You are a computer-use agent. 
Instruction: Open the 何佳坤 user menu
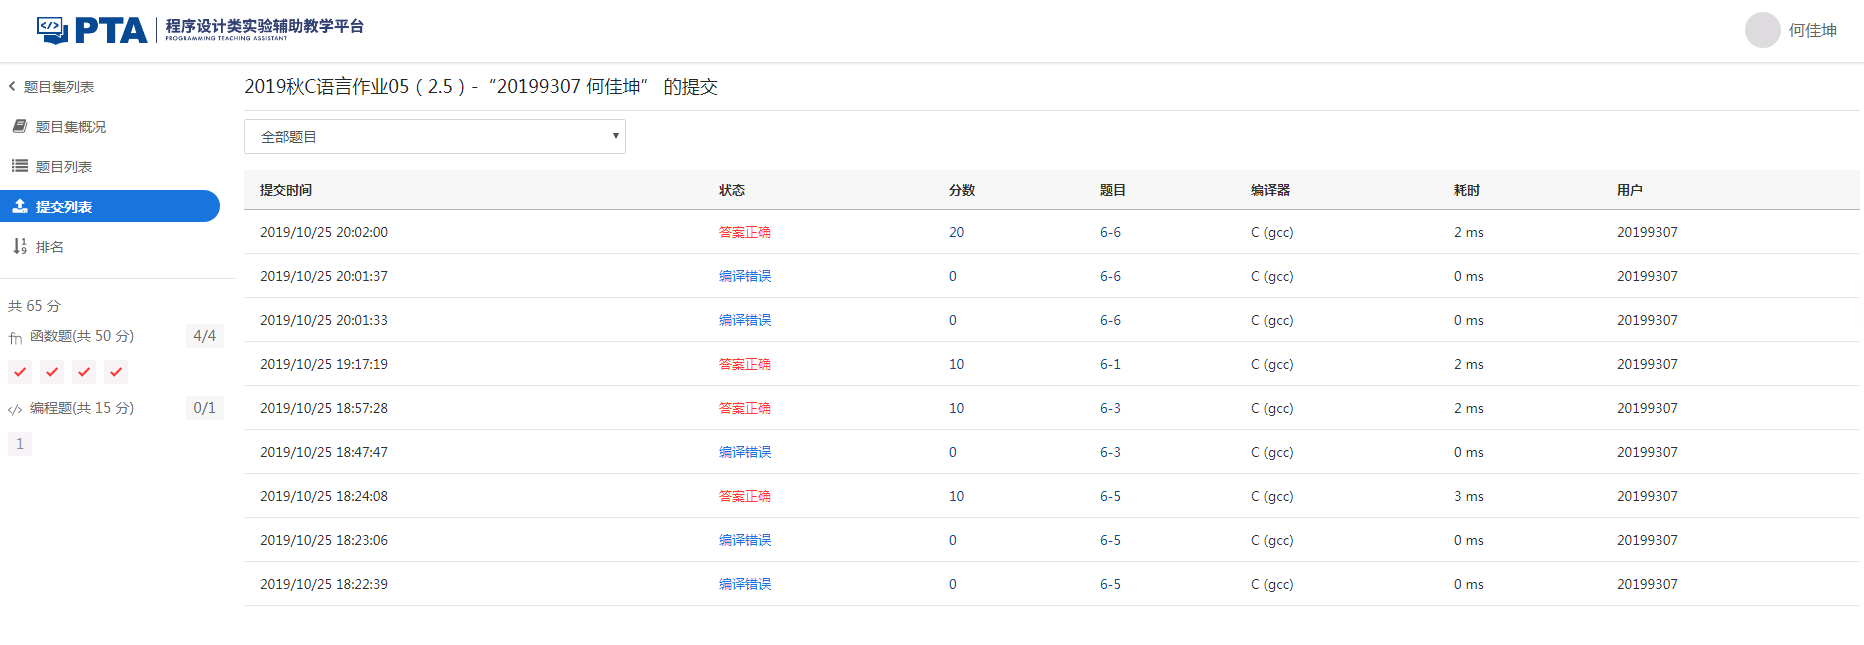click(1812, 30)
